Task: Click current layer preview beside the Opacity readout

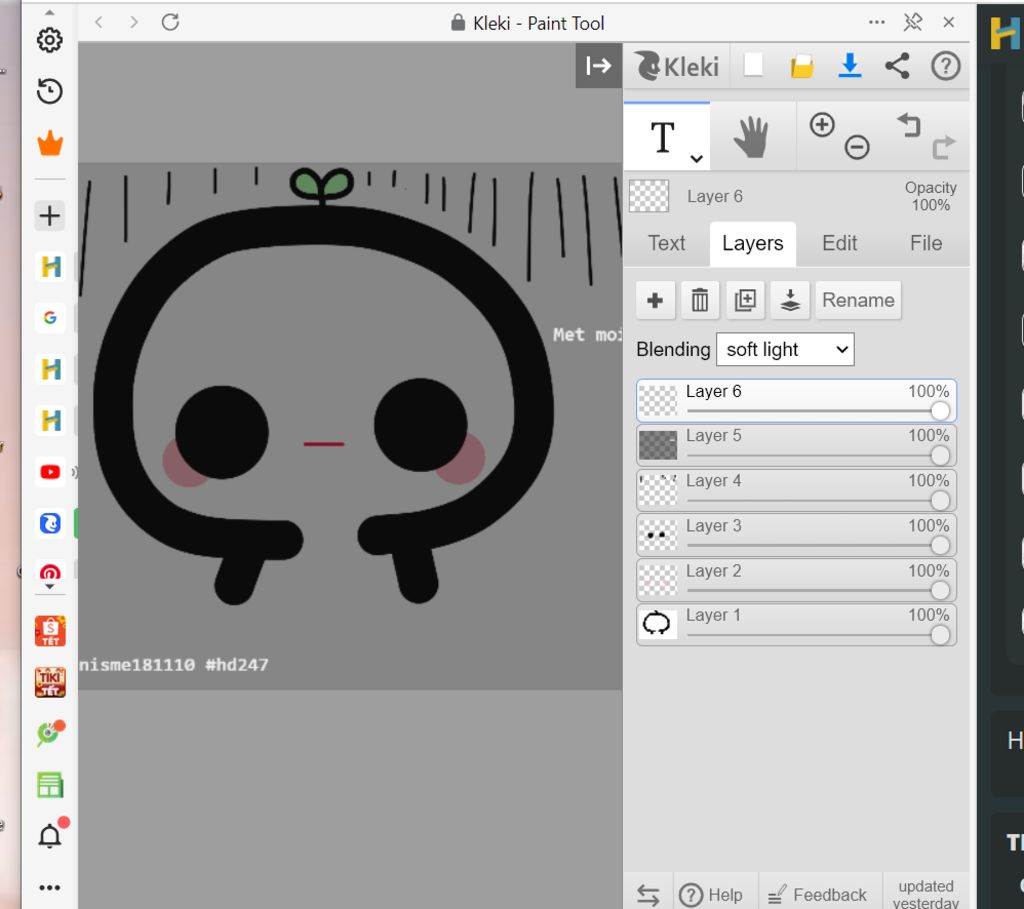Action: click(648, 196)
